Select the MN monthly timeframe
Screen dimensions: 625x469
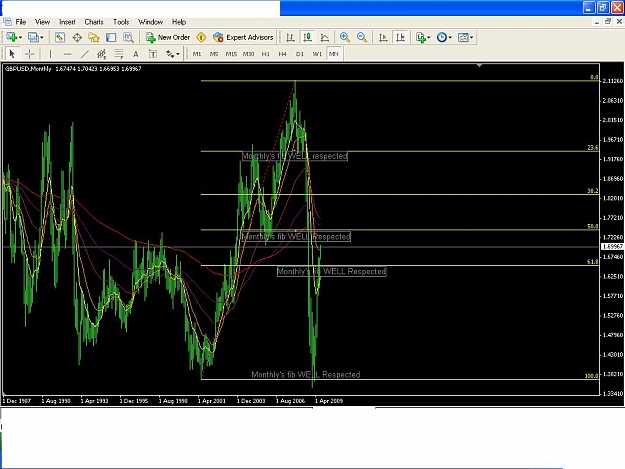click(x=334, y=54)
